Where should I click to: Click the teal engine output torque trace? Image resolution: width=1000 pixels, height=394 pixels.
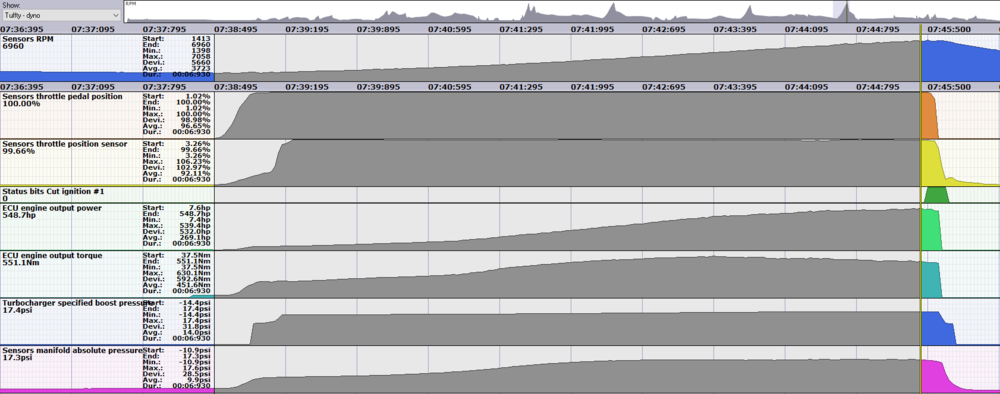point(931,279)
